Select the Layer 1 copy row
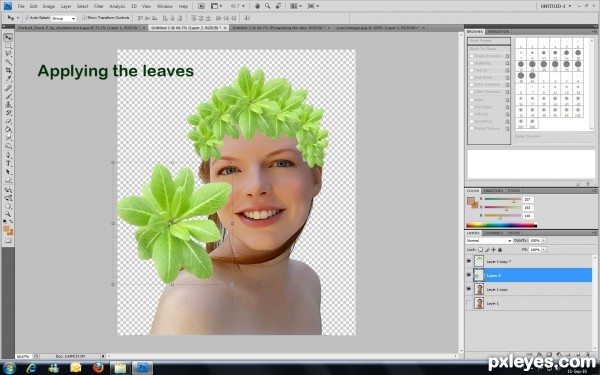Viewport: 600px width, 375px height. click(528, 289)
